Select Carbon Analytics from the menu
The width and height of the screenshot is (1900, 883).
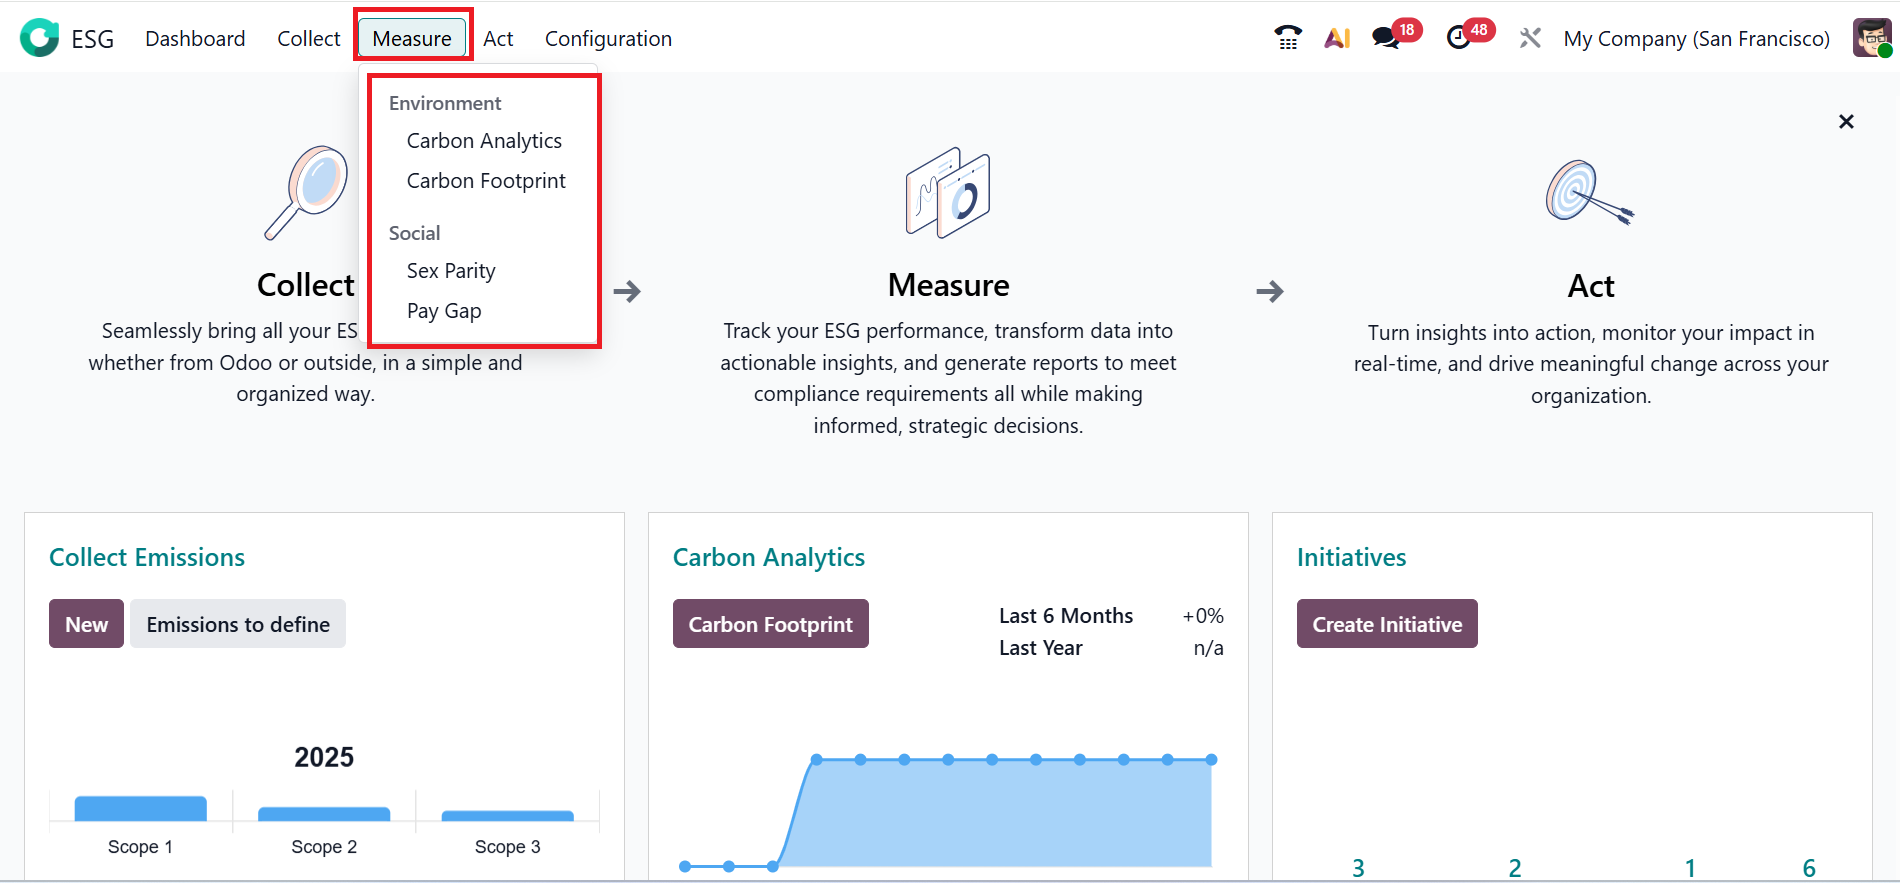(x=484, y=141)
